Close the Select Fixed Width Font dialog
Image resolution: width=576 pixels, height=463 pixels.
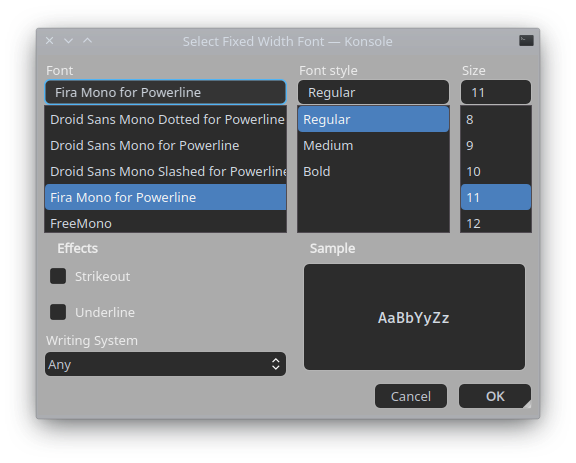click(50, 40)
